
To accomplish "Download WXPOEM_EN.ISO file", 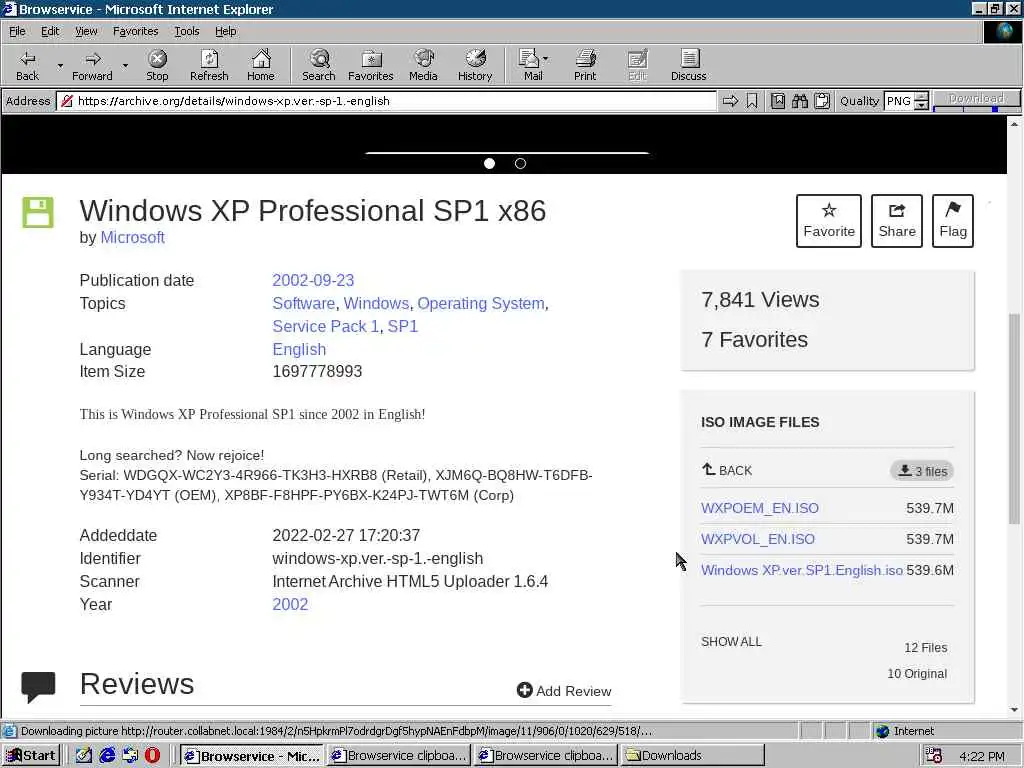I will click(x=760, y=507).
